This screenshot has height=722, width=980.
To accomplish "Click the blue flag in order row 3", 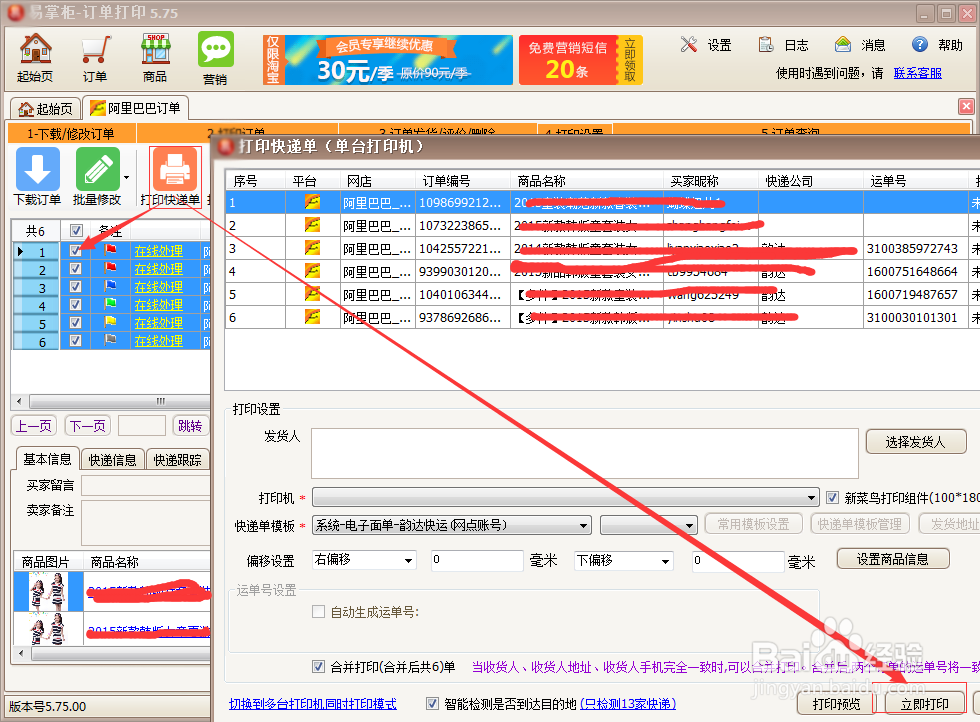I will 111,286.
